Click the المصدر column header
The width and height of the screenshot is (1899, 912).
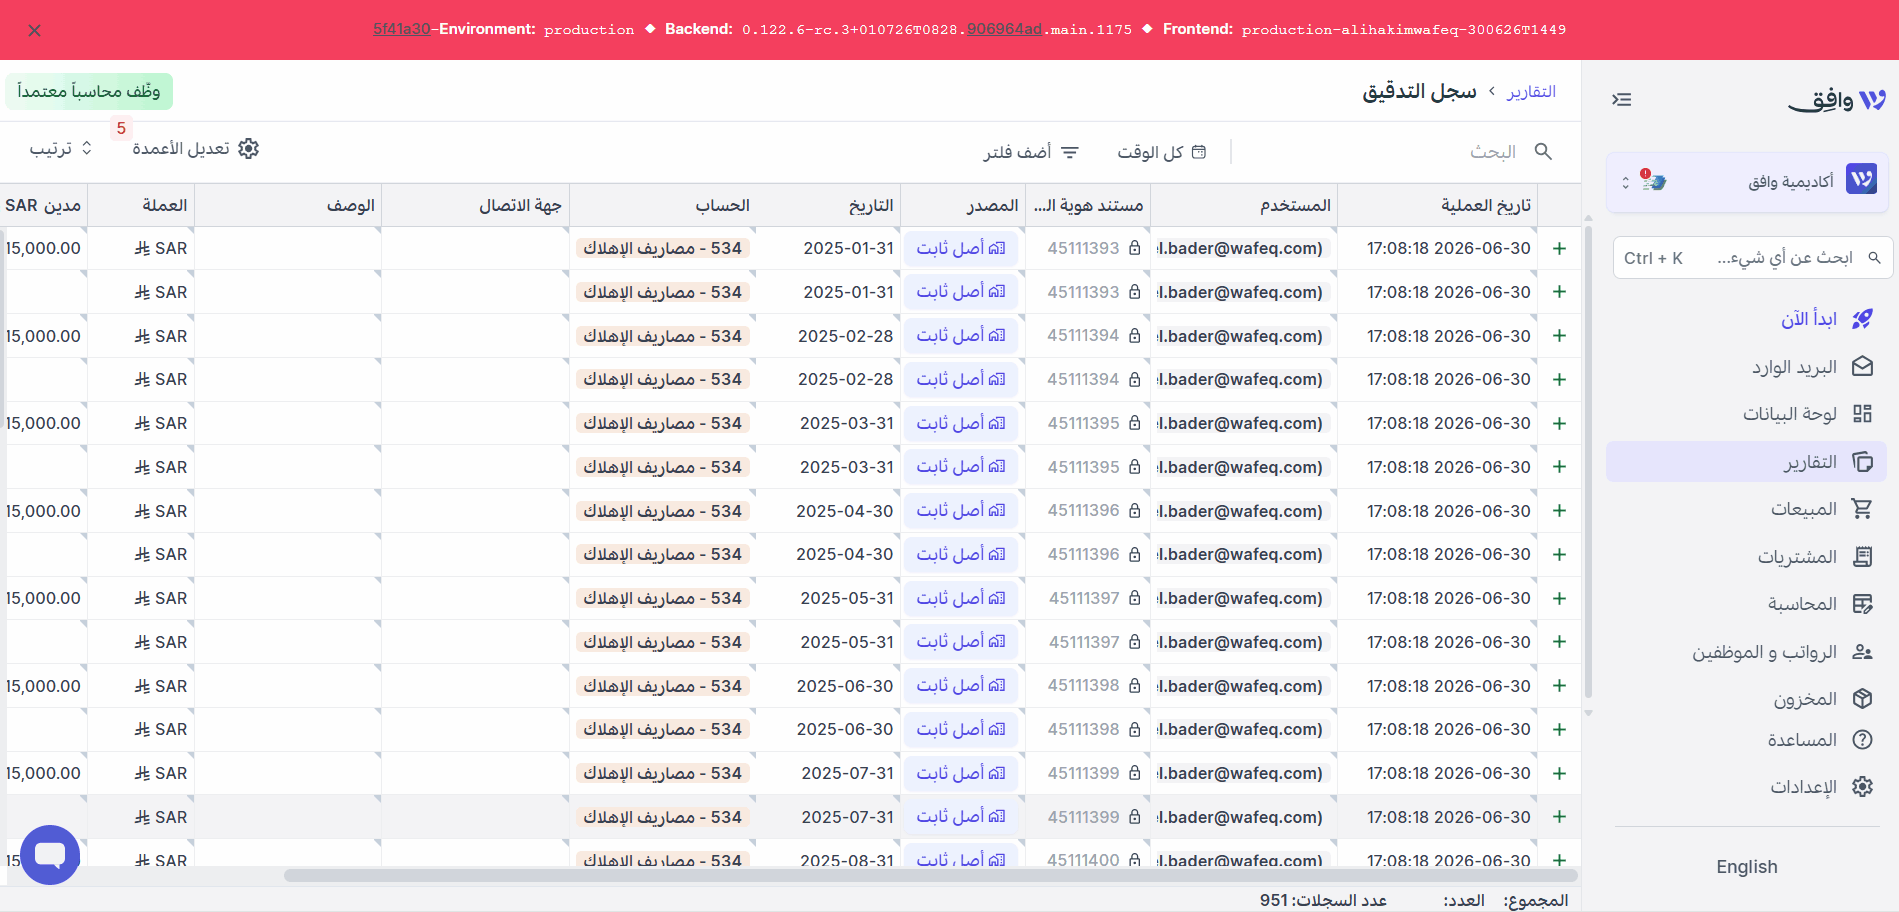[963, 205]
